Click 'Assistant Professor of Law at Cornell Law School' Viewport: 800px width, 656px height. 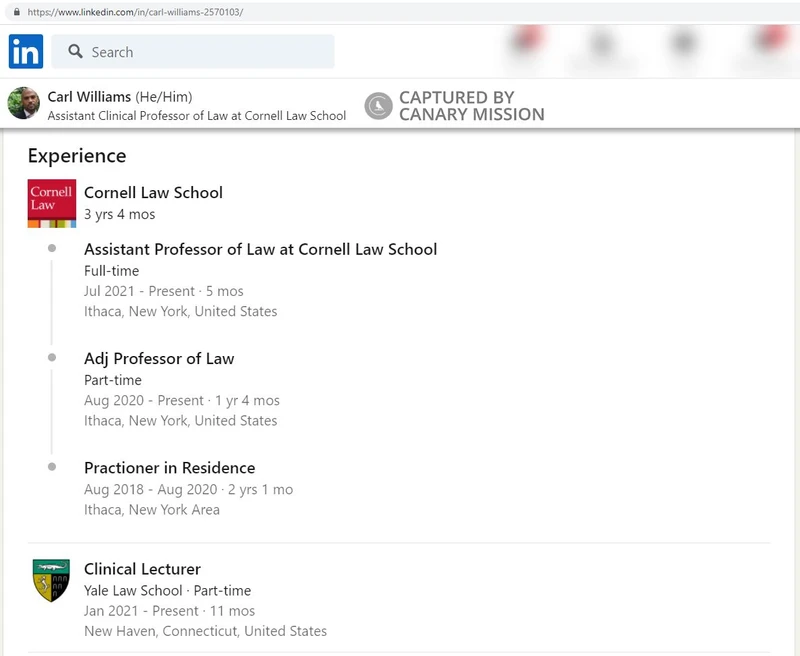[x=261, y=249]
